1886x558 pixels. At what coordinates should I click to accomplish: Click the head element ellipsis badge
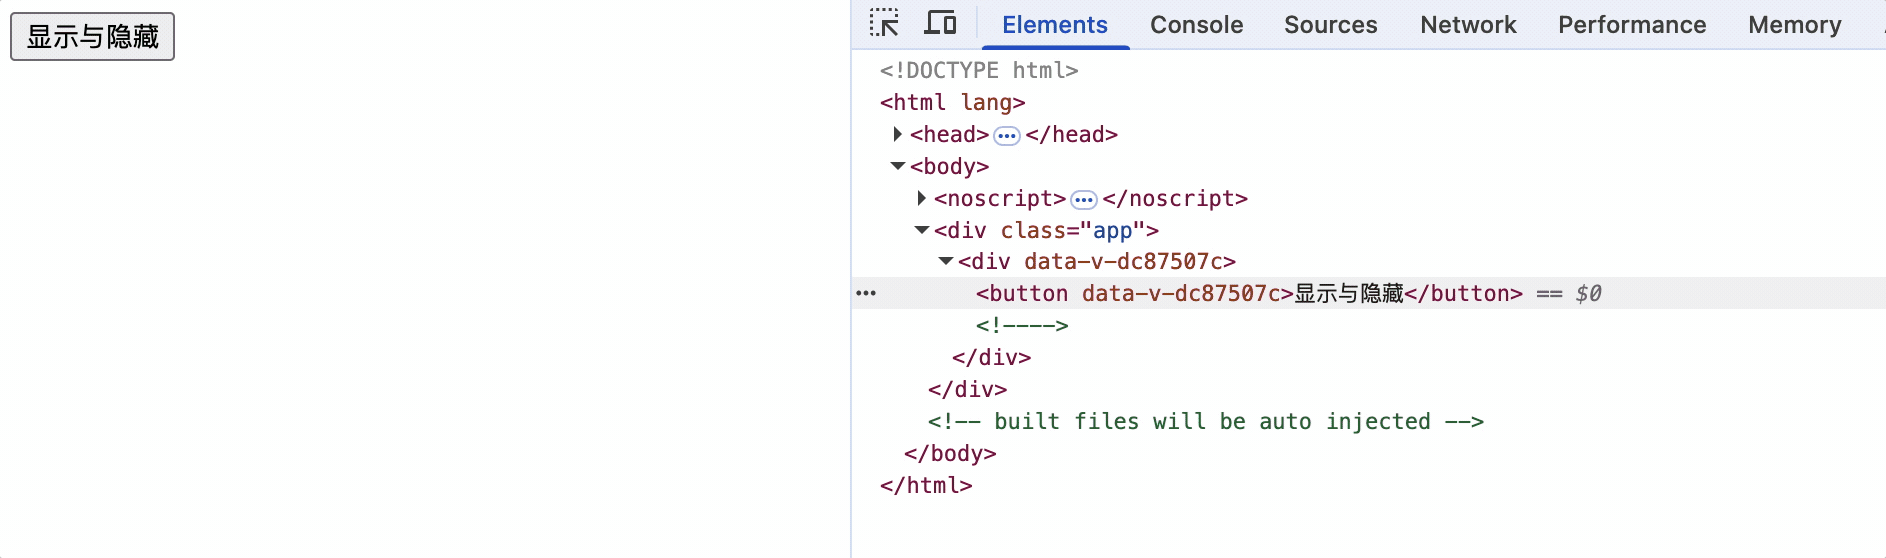[1007, 135]
